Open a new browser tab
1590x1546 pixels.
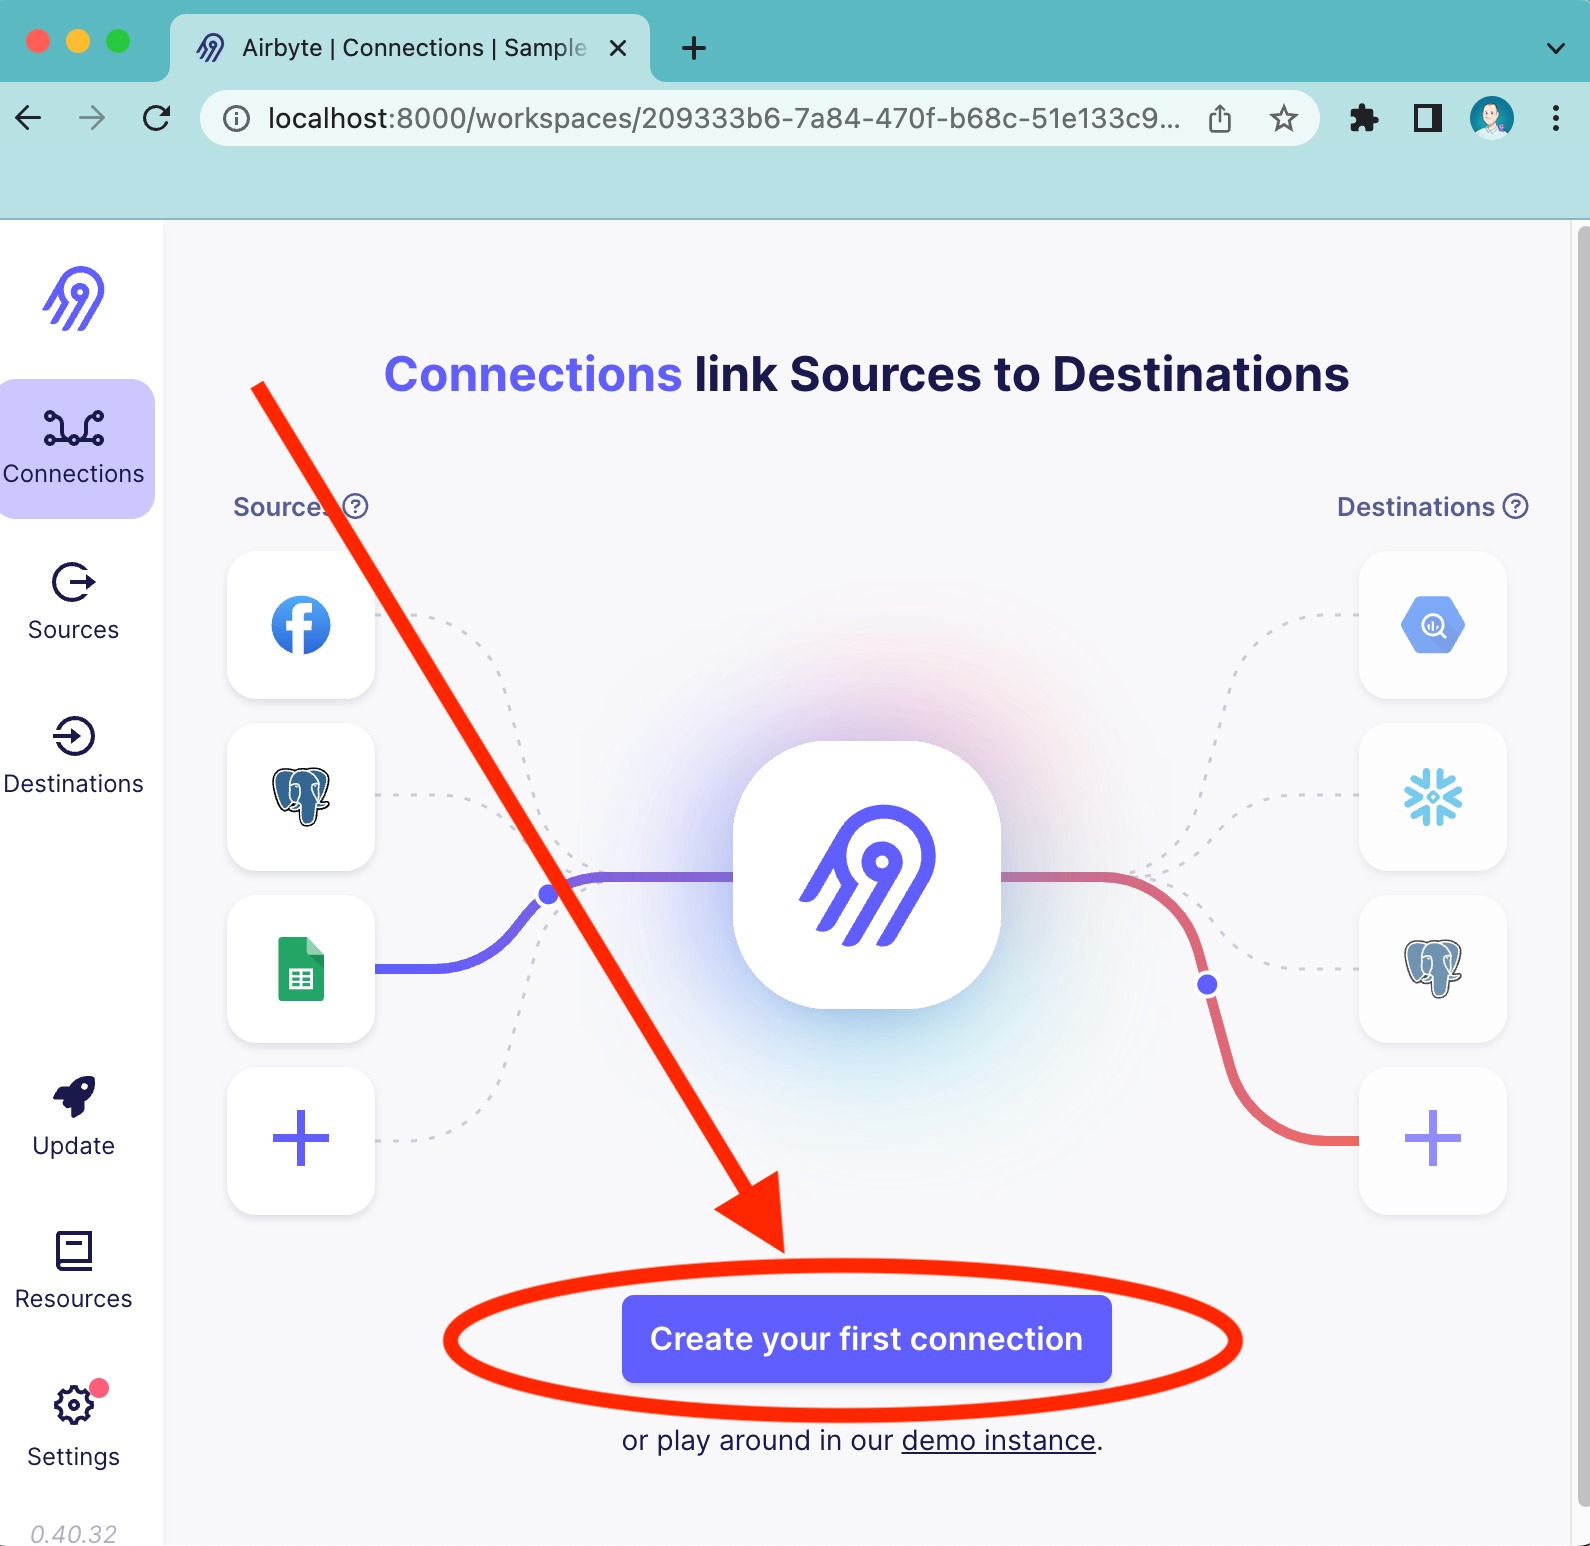point(694,48)
